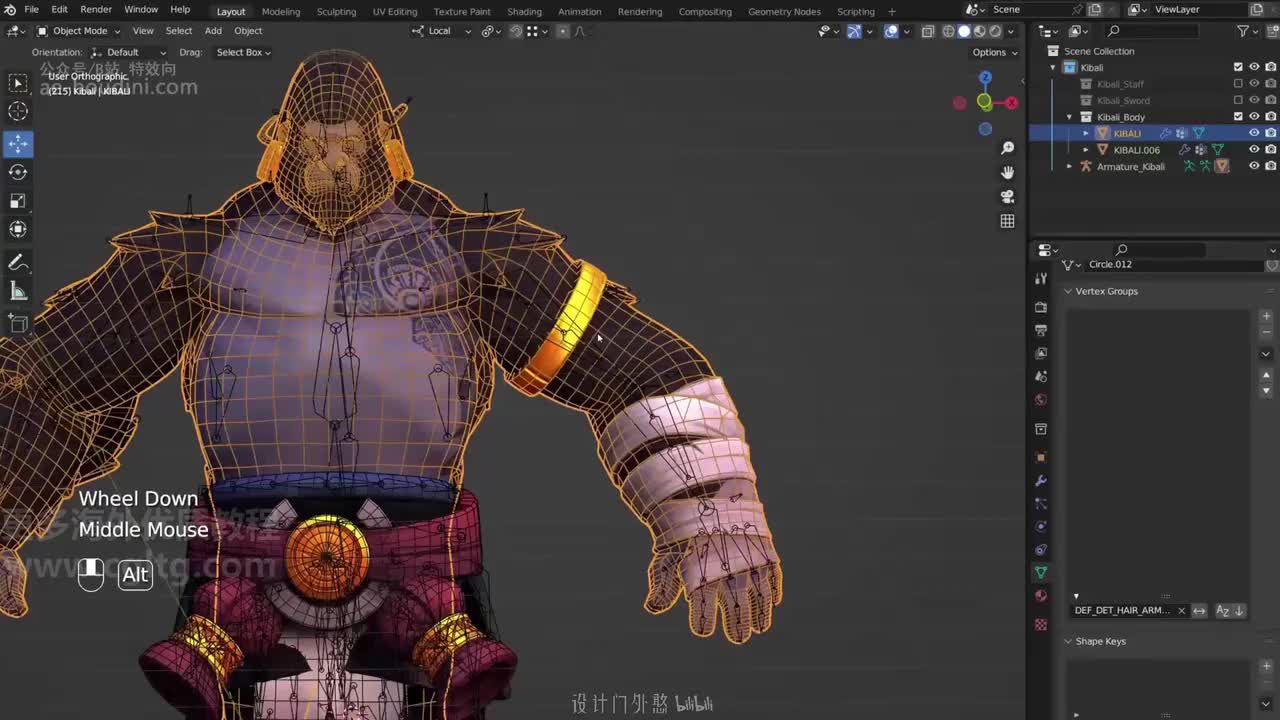The image size is (1280, 720).
Task: Switch perspective/orthographic with grid icon
Action: tap(1007, 221)
